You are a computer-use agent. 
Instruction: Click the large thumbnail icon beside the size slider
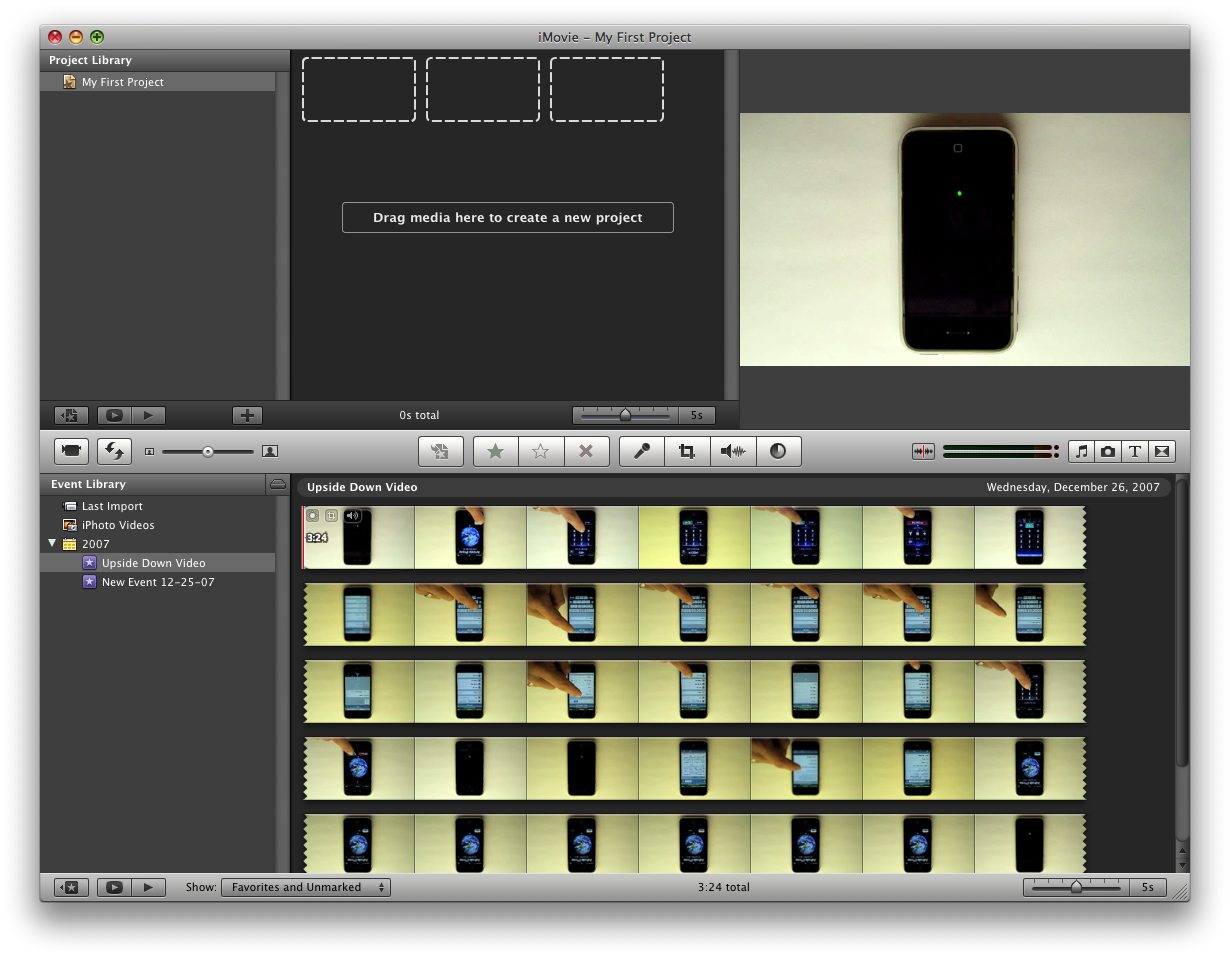(x=269, y=452)
